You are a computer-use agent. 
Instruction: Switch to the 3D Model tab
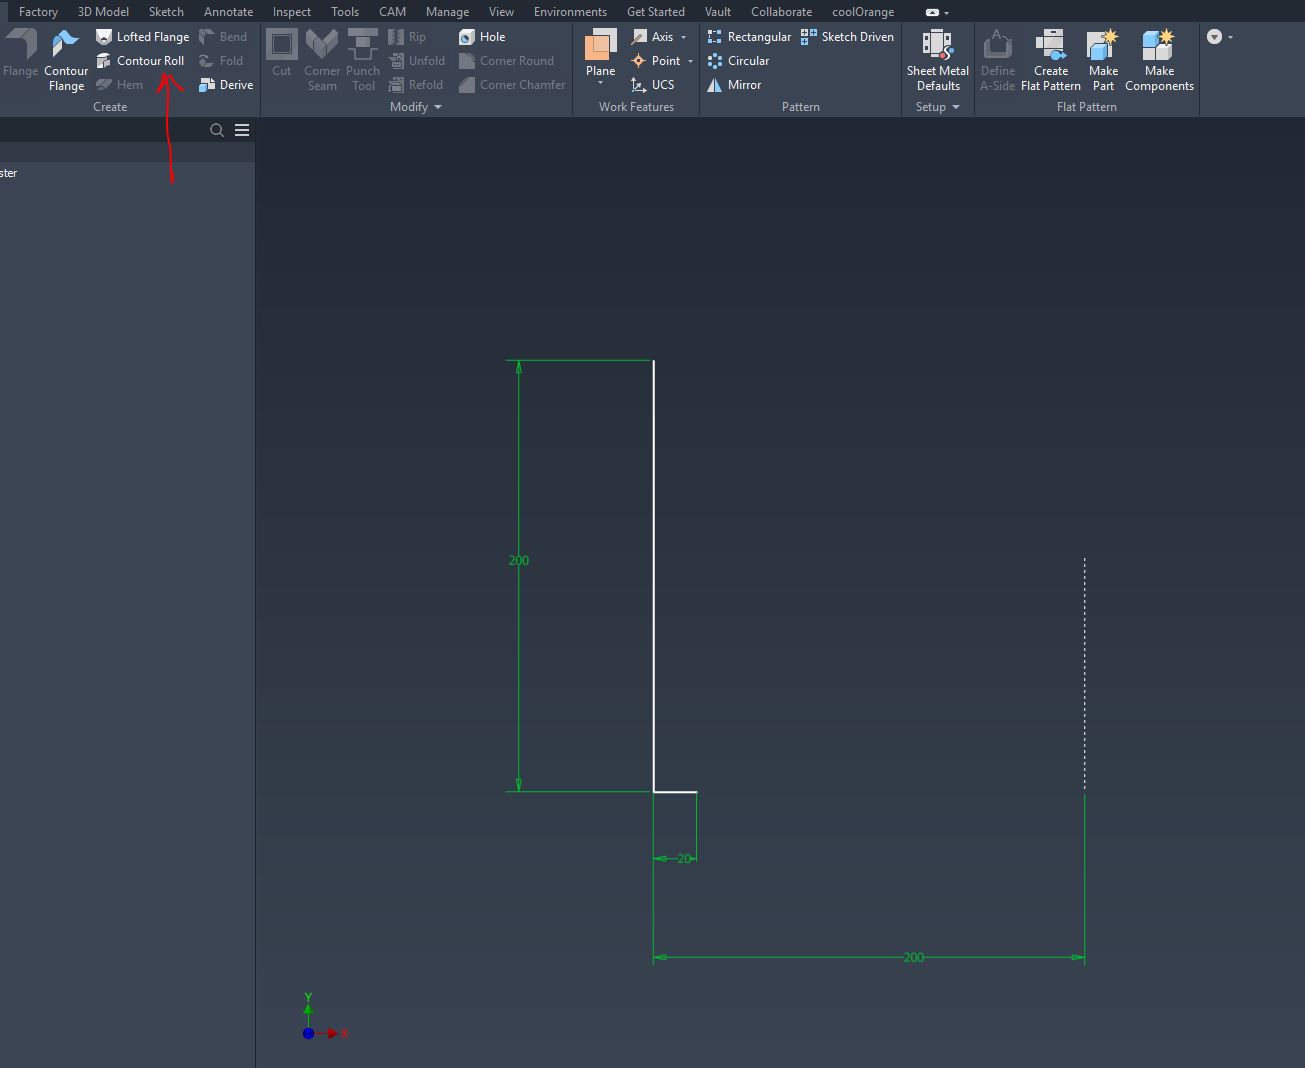tap(103, 12)
